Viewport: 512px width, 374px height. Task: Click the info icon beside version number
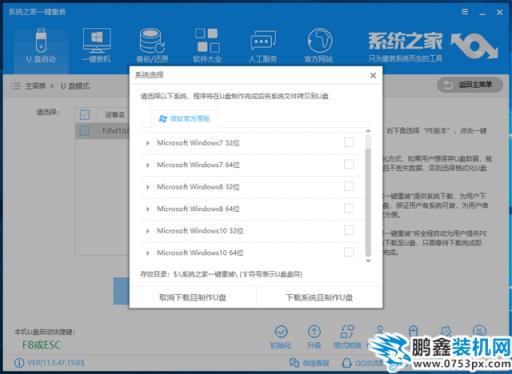point(19,363)
